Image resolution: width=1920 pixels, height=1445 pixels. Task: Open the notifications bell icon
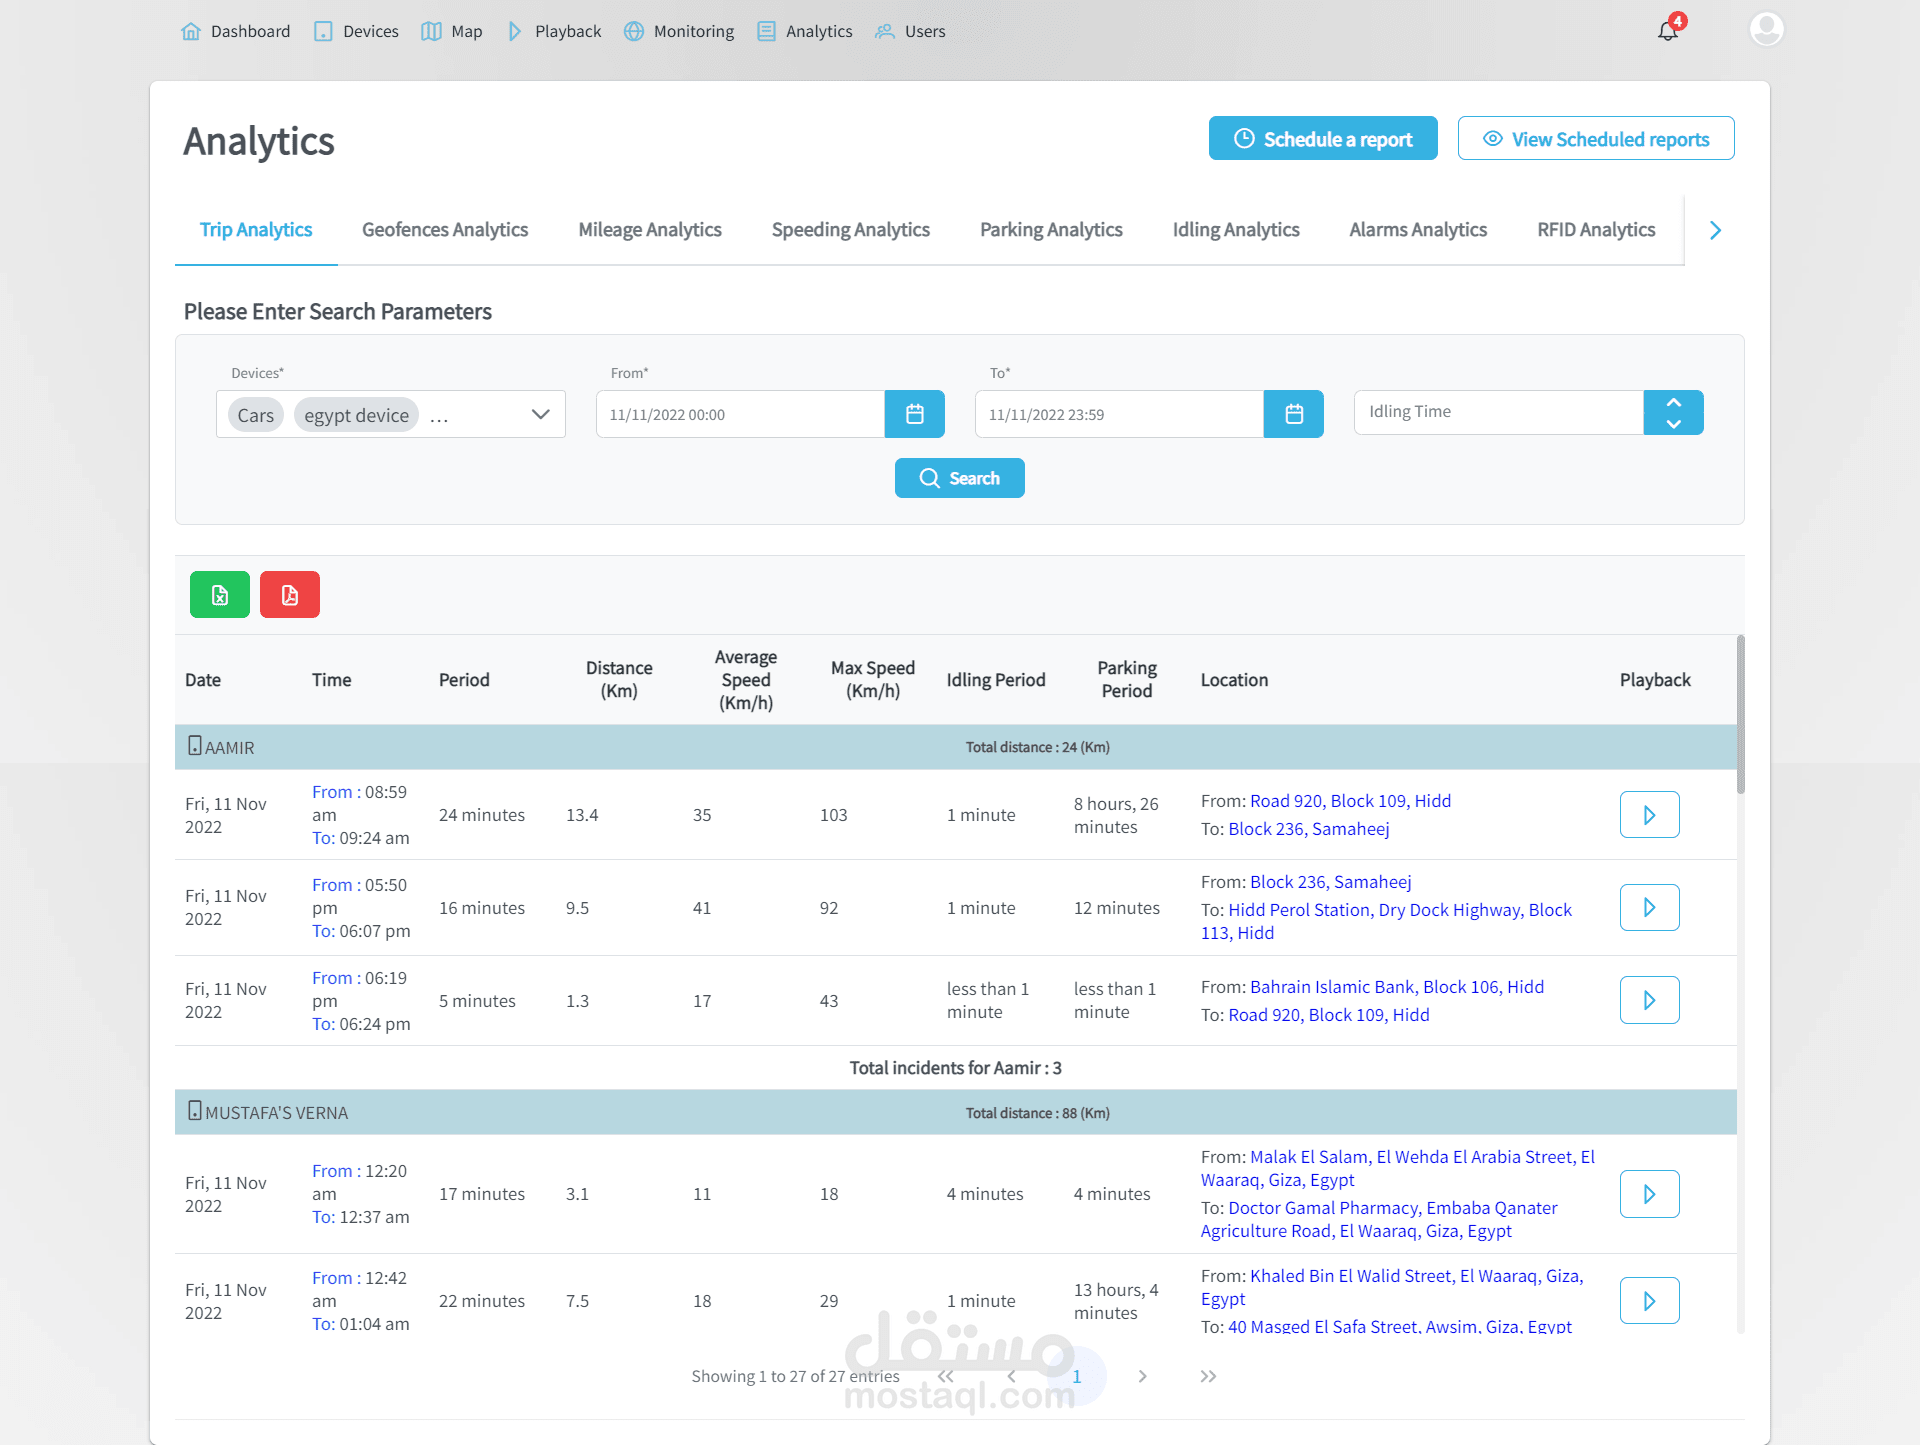[1668, 30]
